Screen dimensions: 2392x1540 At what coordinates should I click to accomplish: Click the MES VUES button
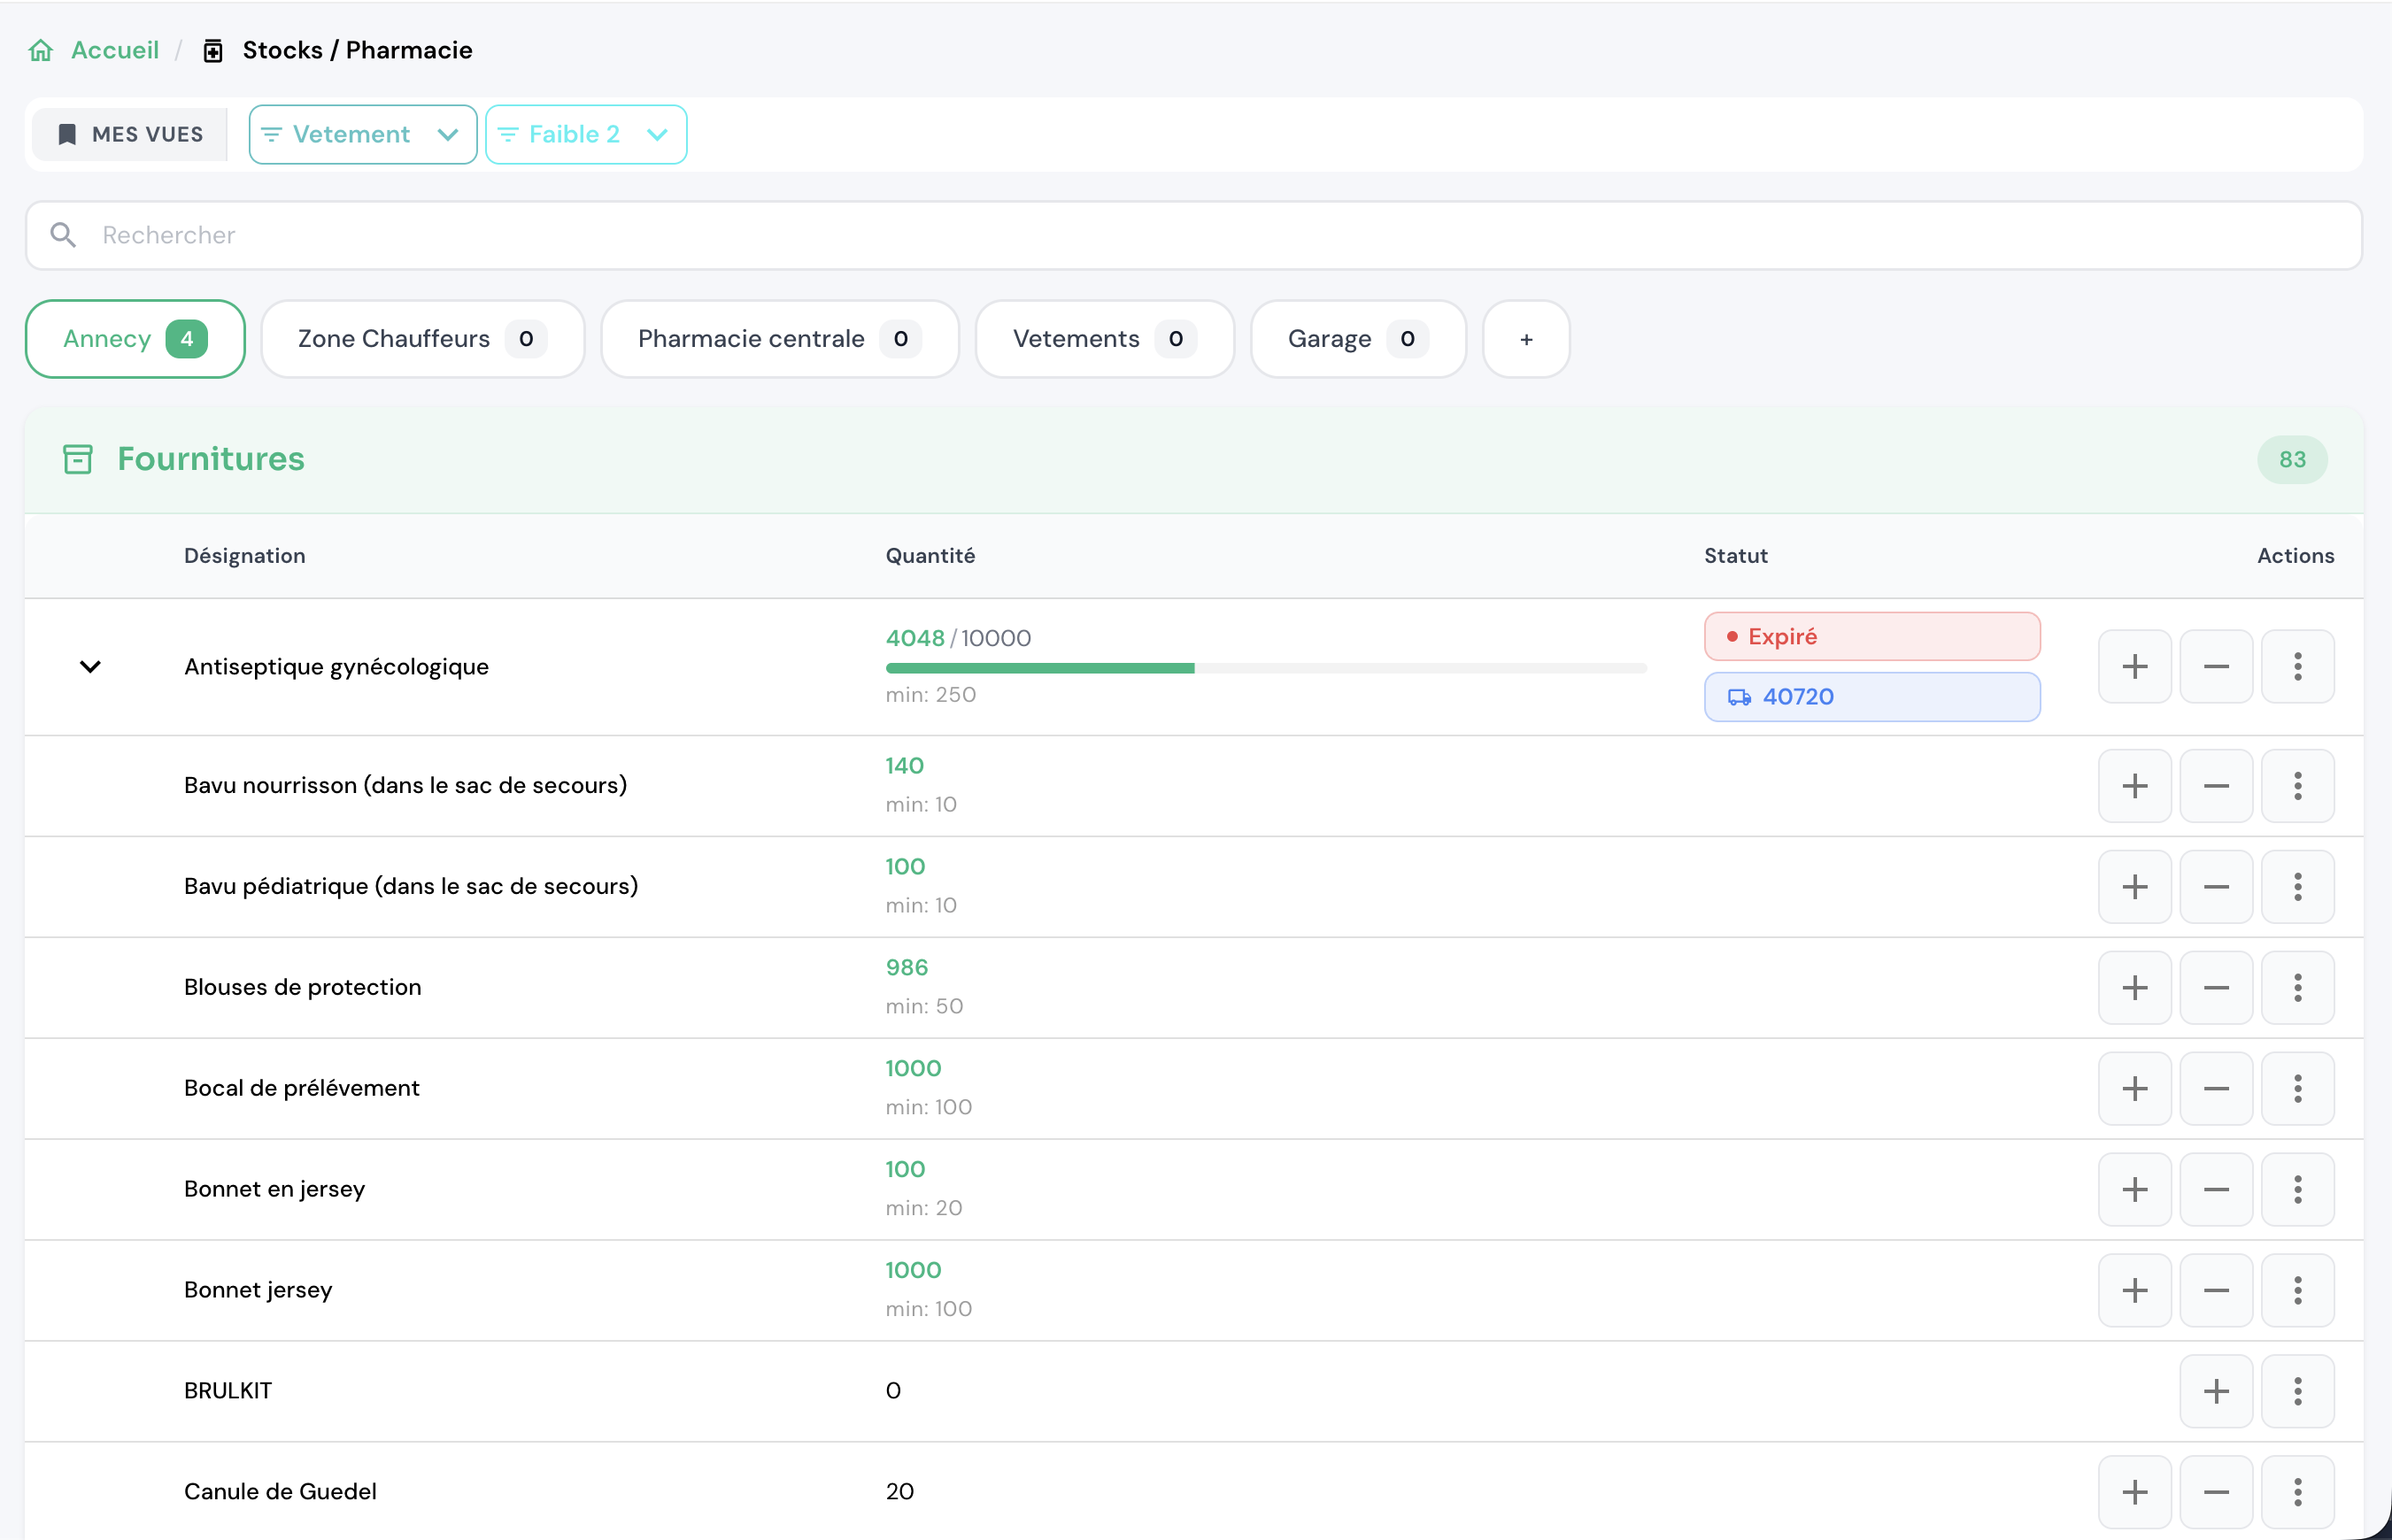[130, 135]
